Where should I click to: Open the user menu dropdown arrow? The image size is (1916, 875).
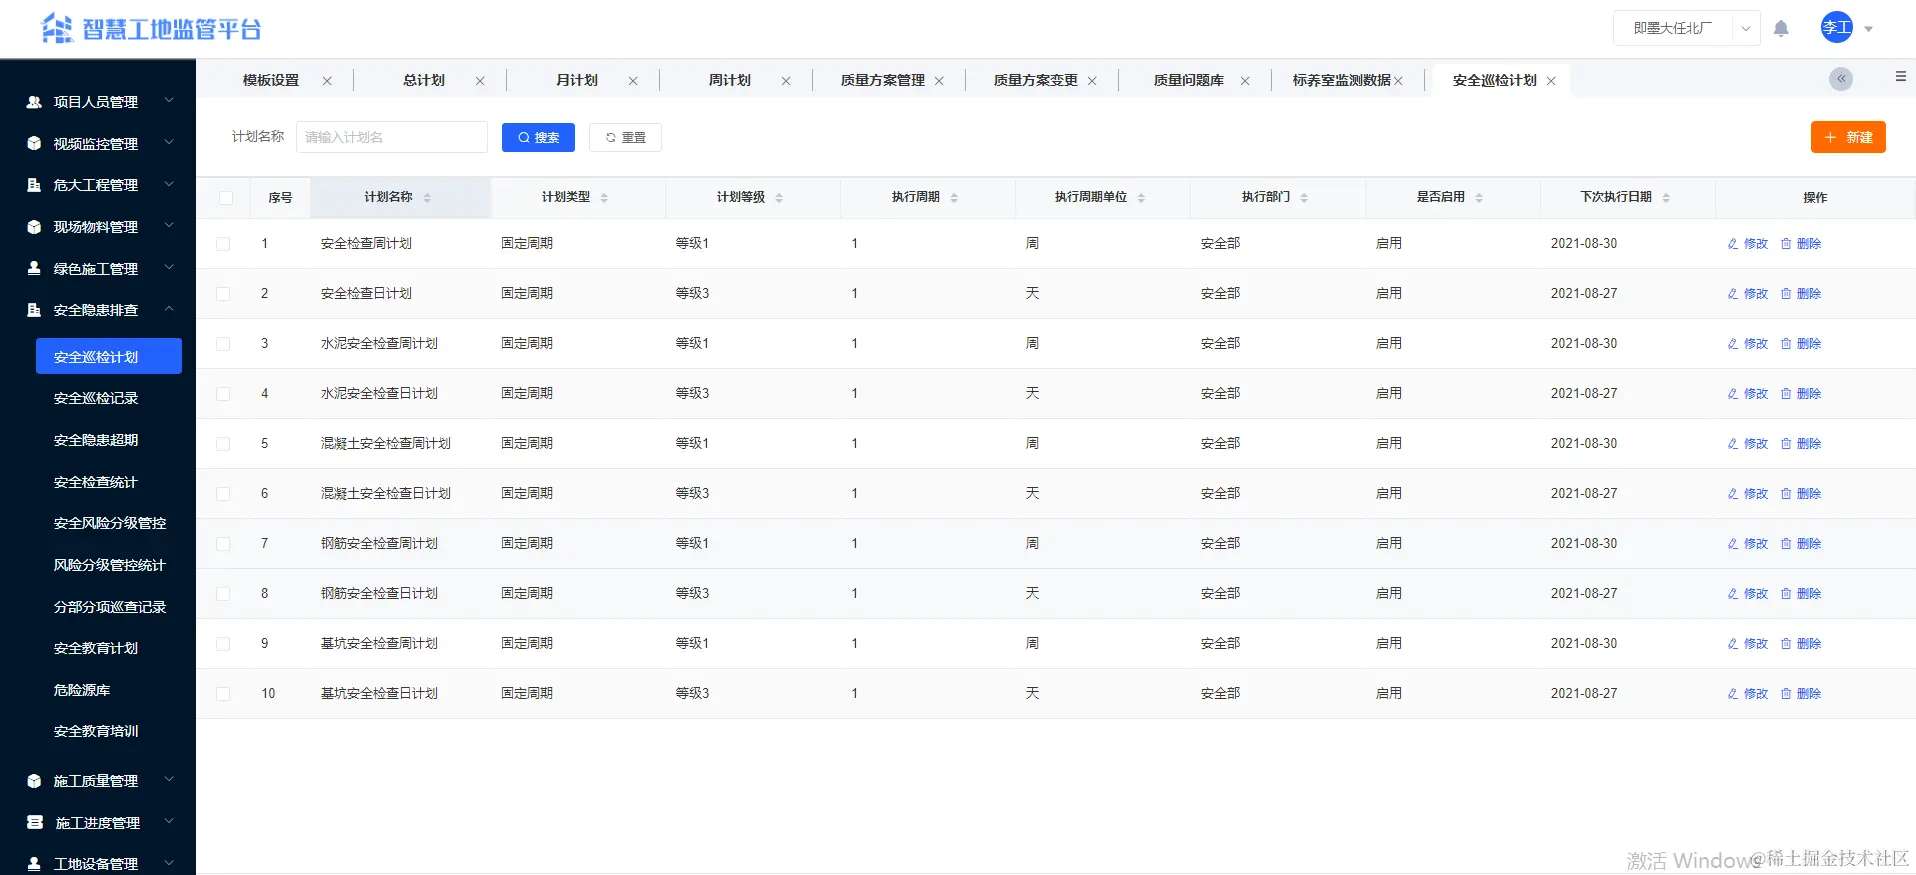click(x=1868, y=29)
